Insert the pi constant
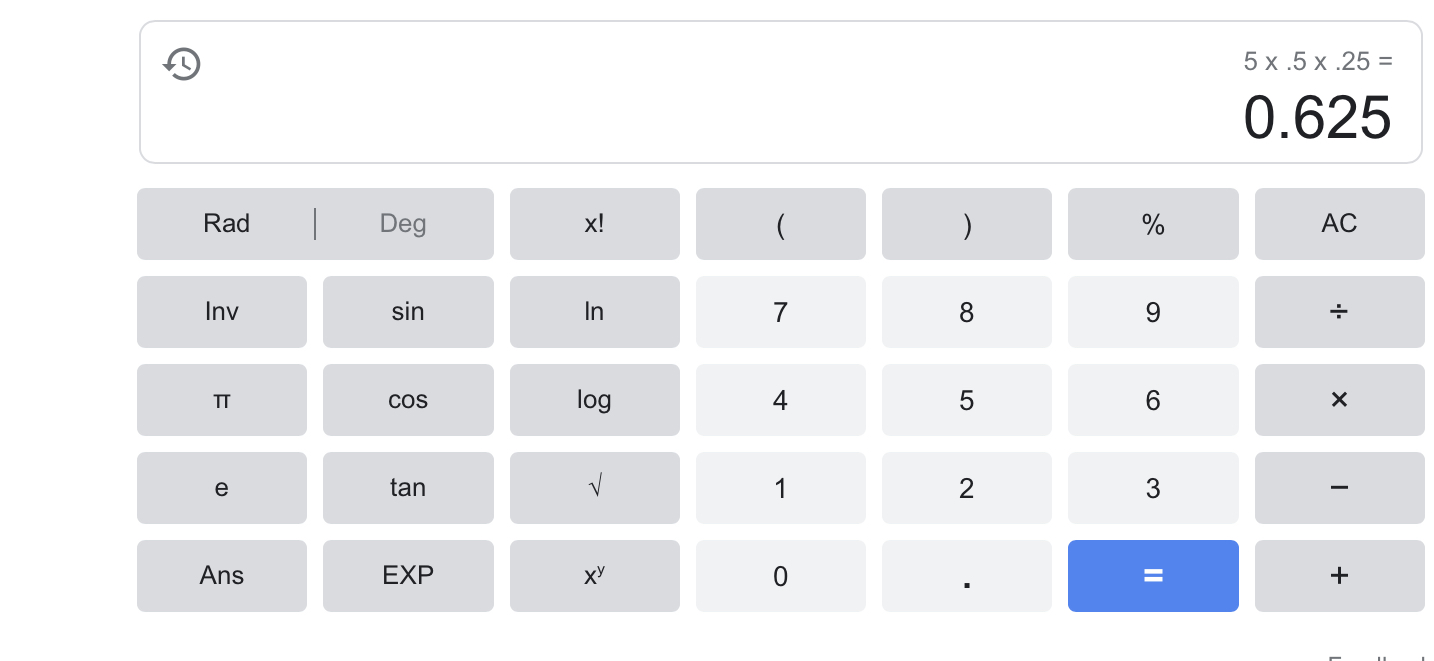Viewport: 1434px width, 661px height. click(x=222, y=400)
